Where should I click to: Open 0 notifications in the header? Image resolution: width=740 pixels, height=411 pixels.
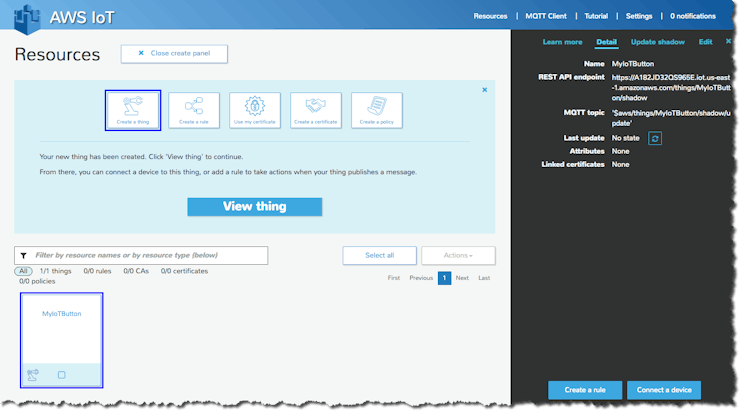[693, 16]
